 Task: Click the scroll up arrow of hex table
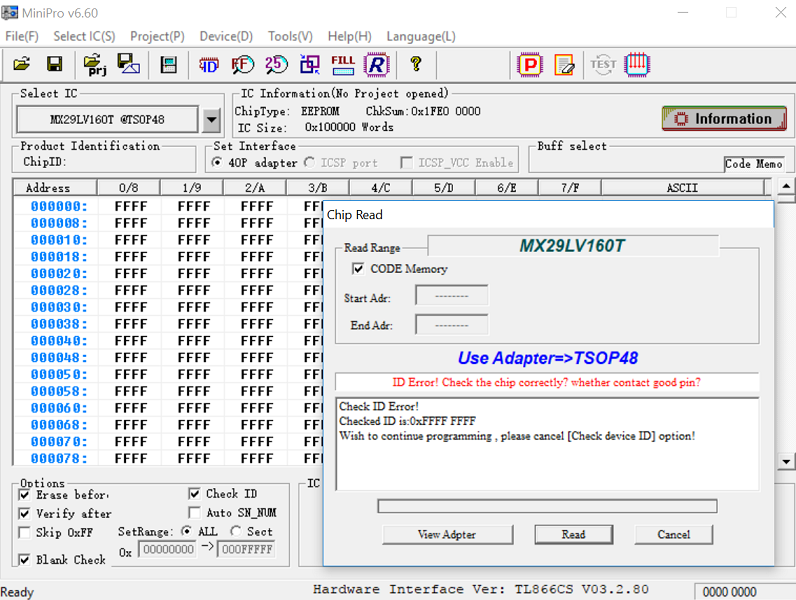(x=786, y=187)
